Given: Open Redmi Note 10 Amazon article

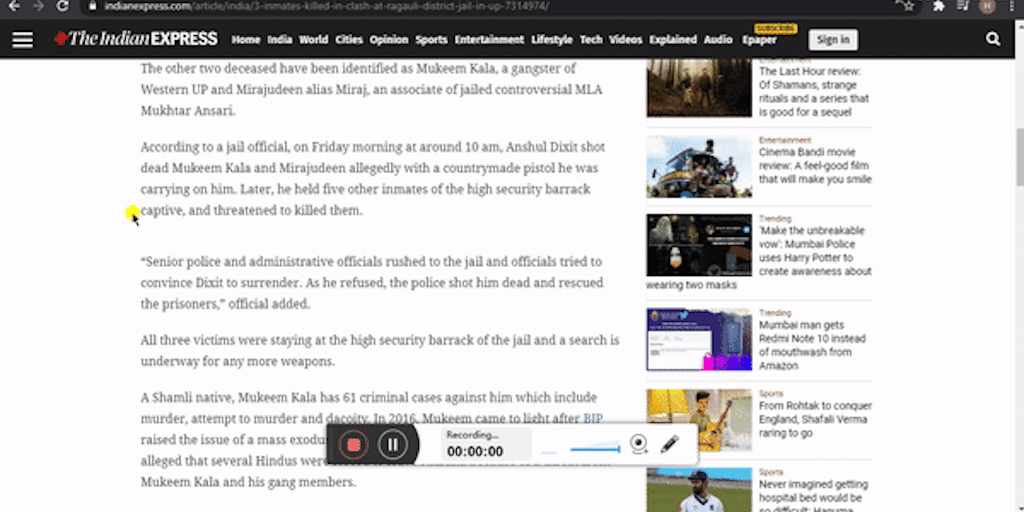Looking at the screenshot, I should point(812,345).
